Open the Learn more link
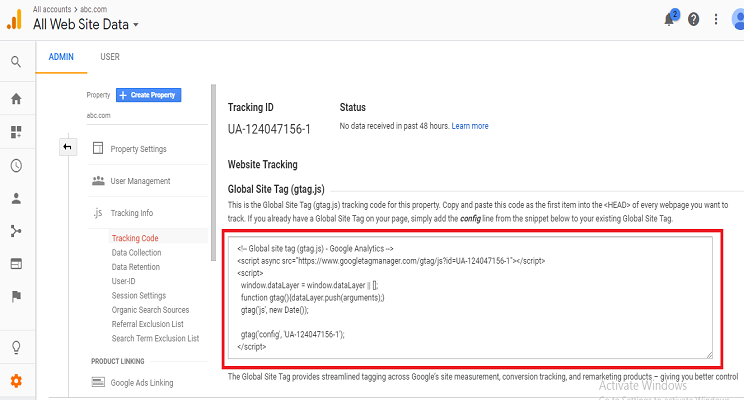Viewport: 744px width, 400px height. [x=470, y=126]
